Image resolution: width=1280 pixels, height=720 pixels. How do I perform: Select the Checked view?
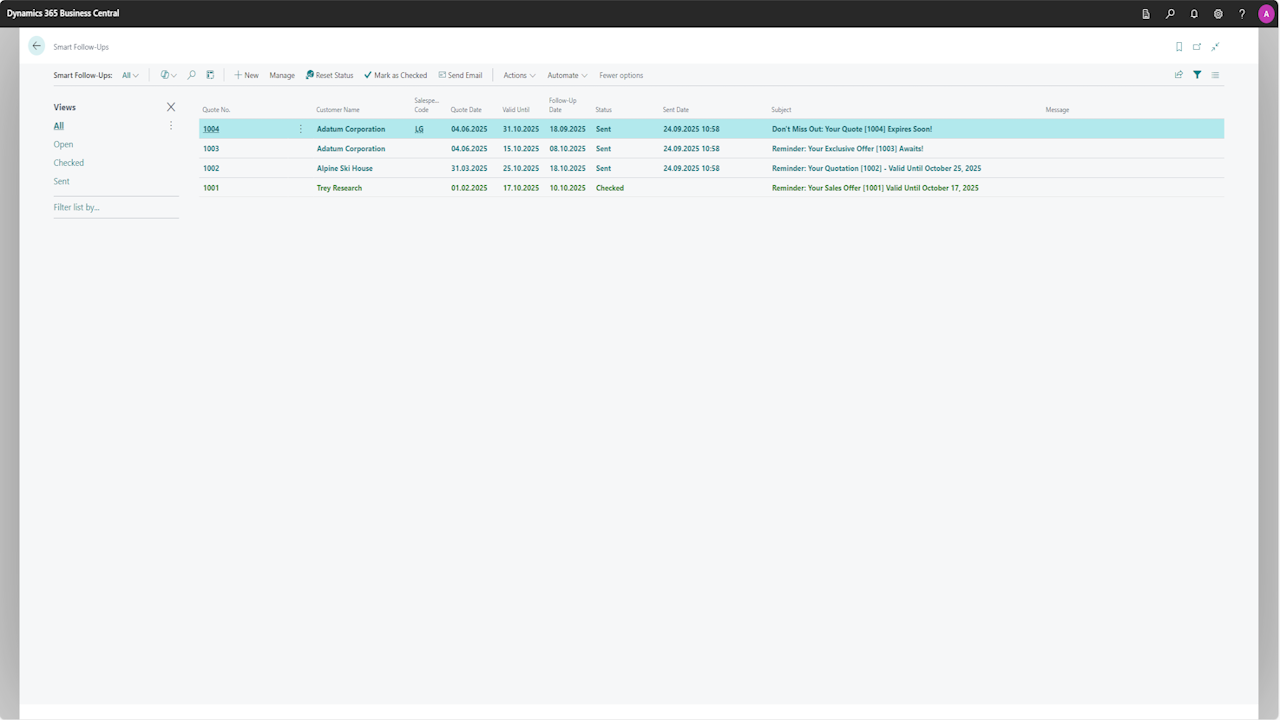coord(69,163)
